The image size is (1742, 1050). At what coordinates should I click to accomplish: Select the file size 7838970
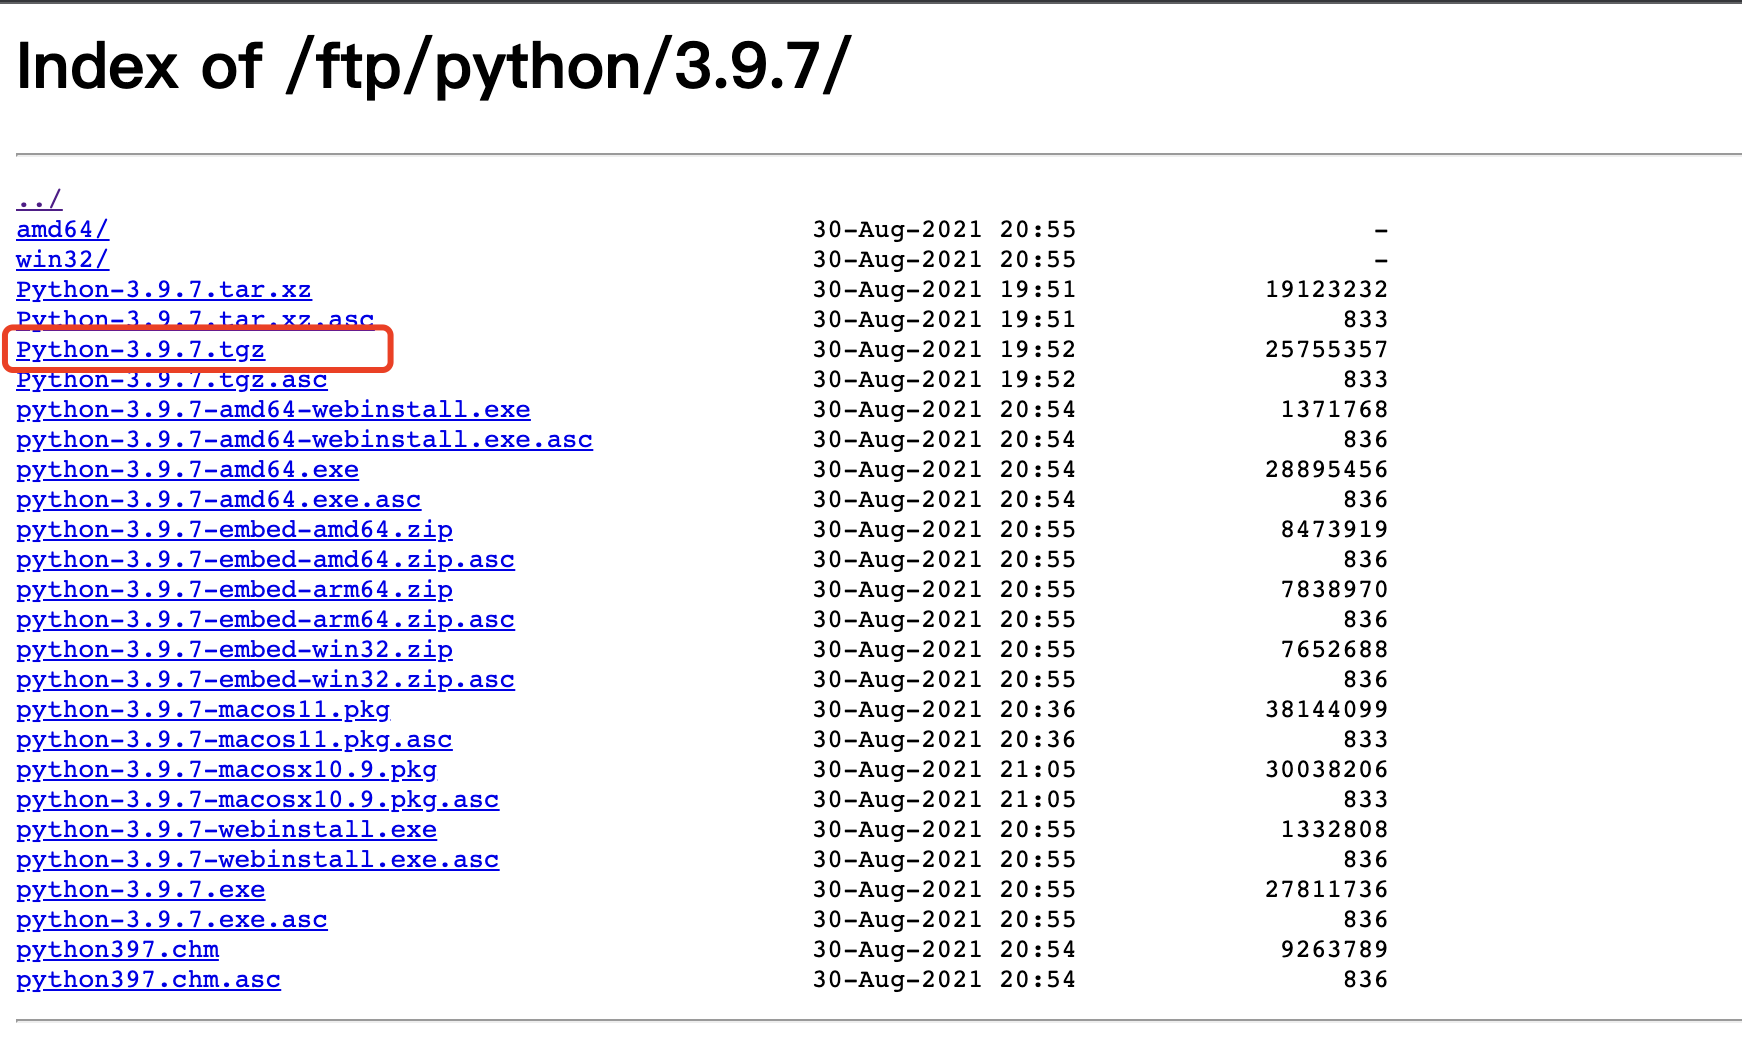coord(1334,589)
